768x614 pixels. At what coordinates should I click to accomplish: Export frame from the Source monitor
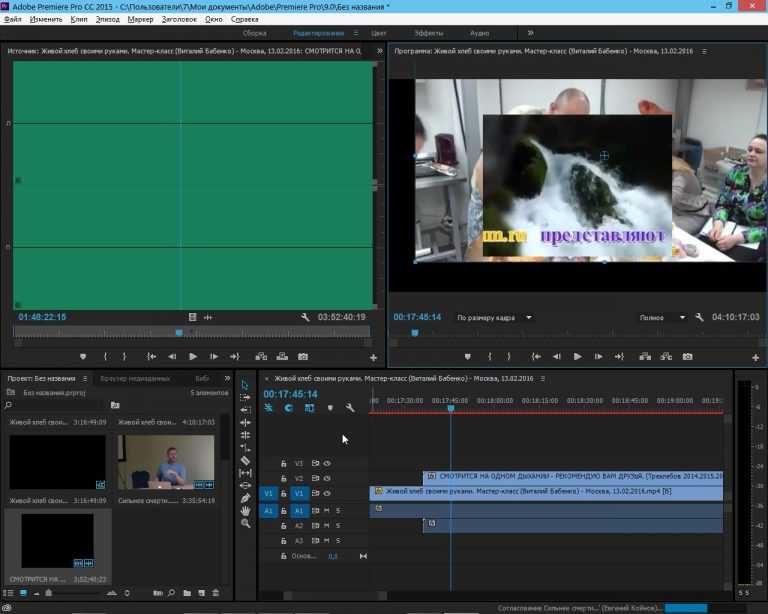point(303,357)
